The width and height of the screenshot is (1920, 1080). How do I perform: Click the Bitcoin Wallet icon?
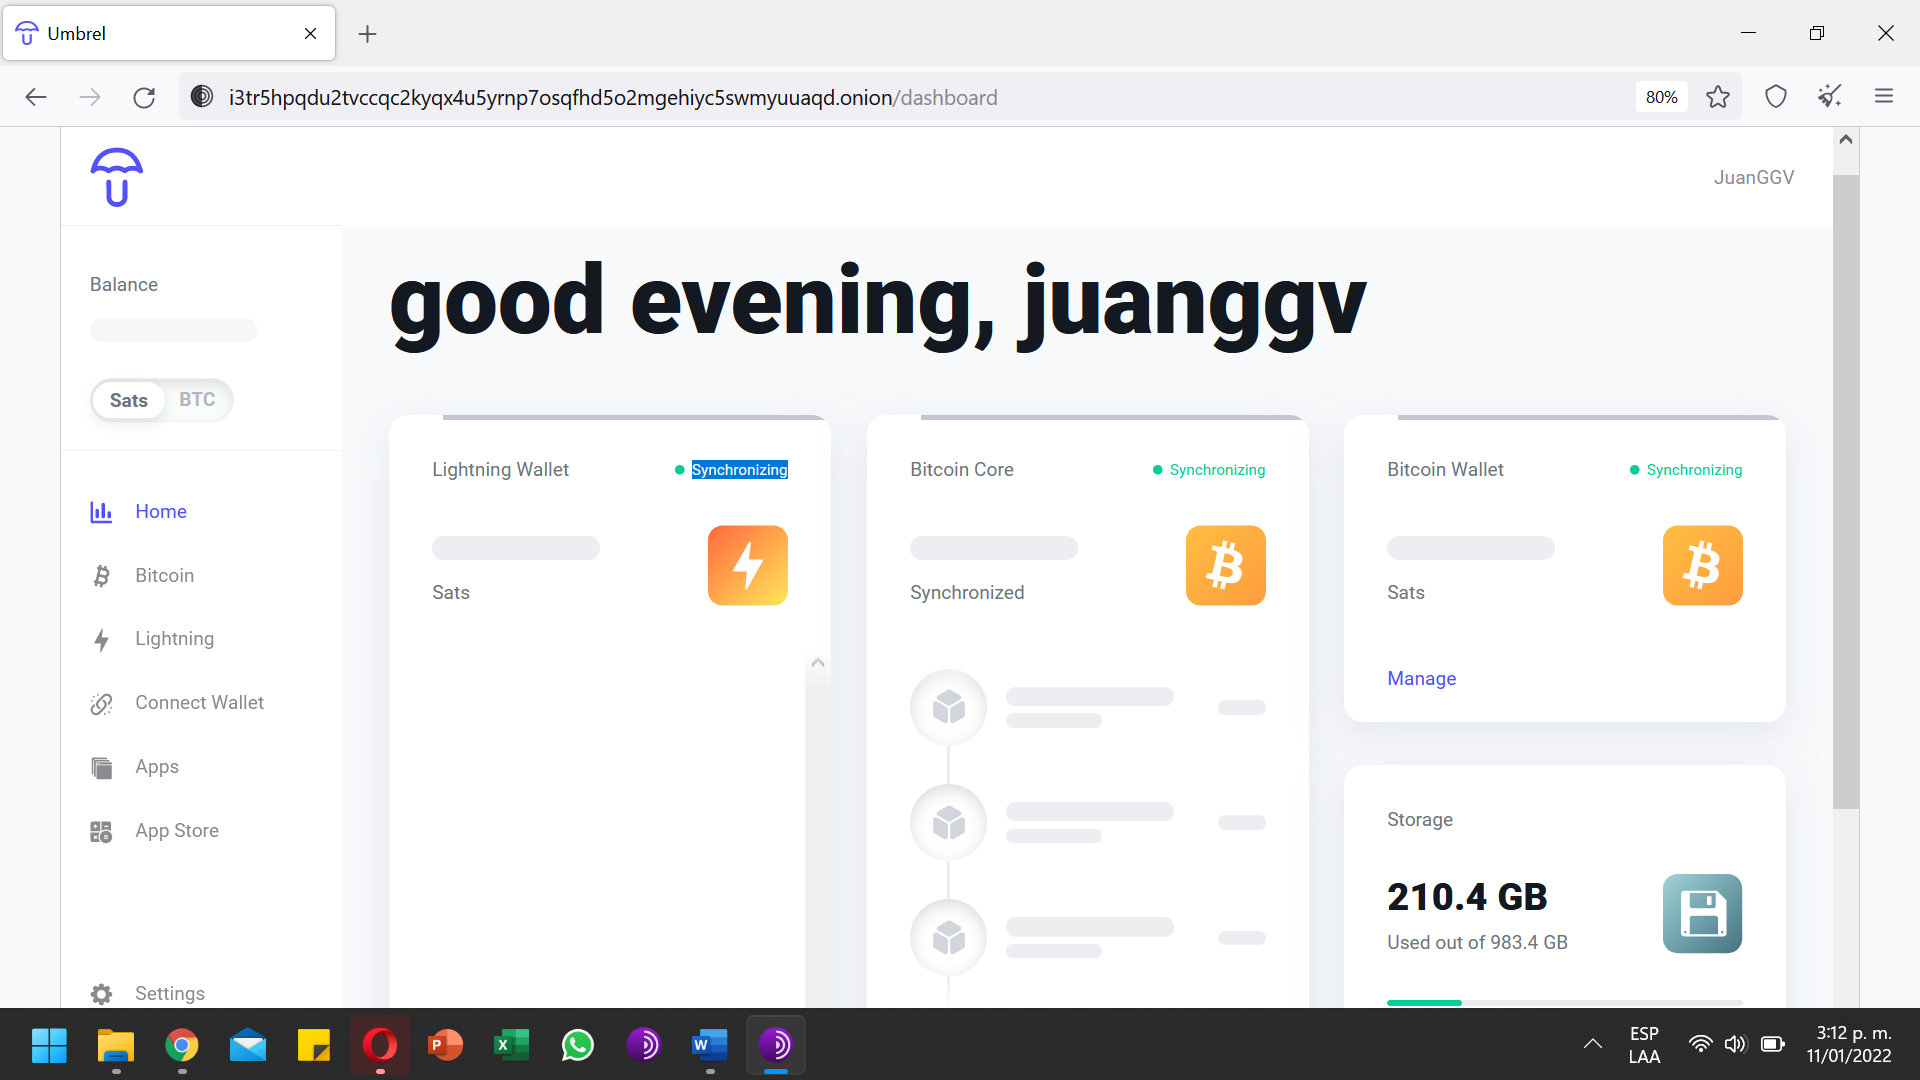pos(1704,566)
